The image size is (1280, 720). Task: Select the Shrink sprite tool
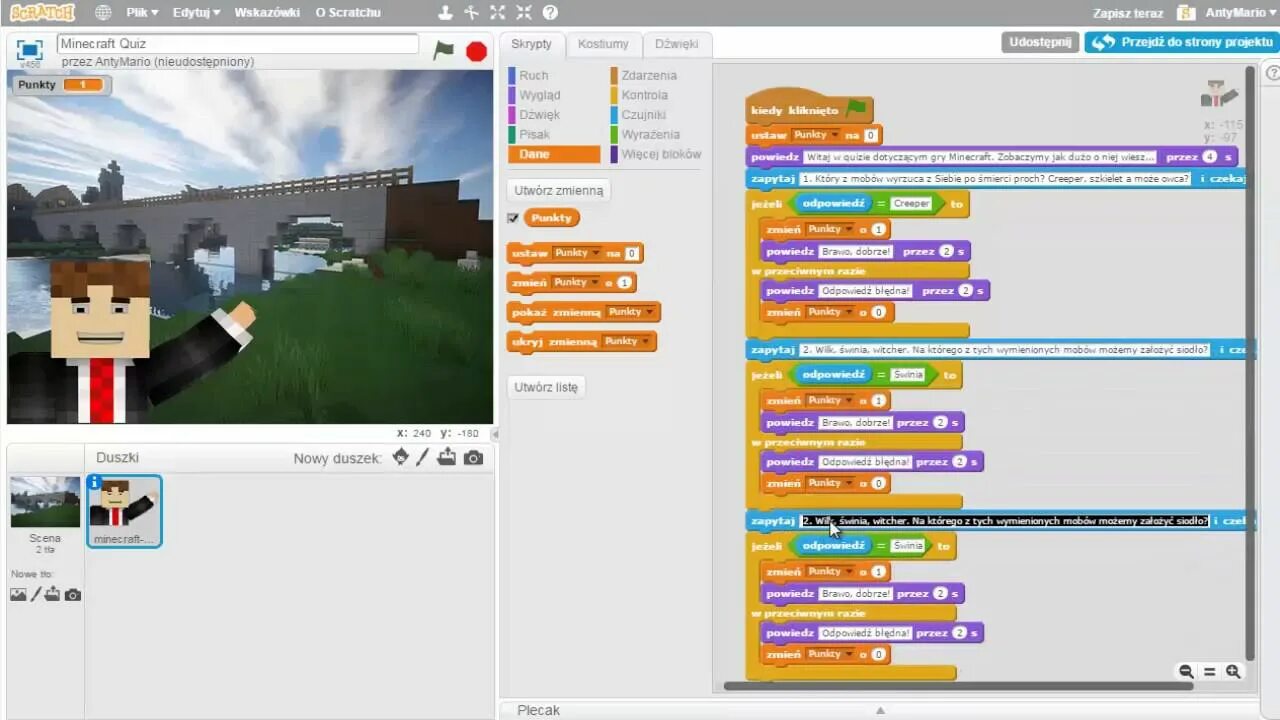pyautogui.click(x=524, y=13)
